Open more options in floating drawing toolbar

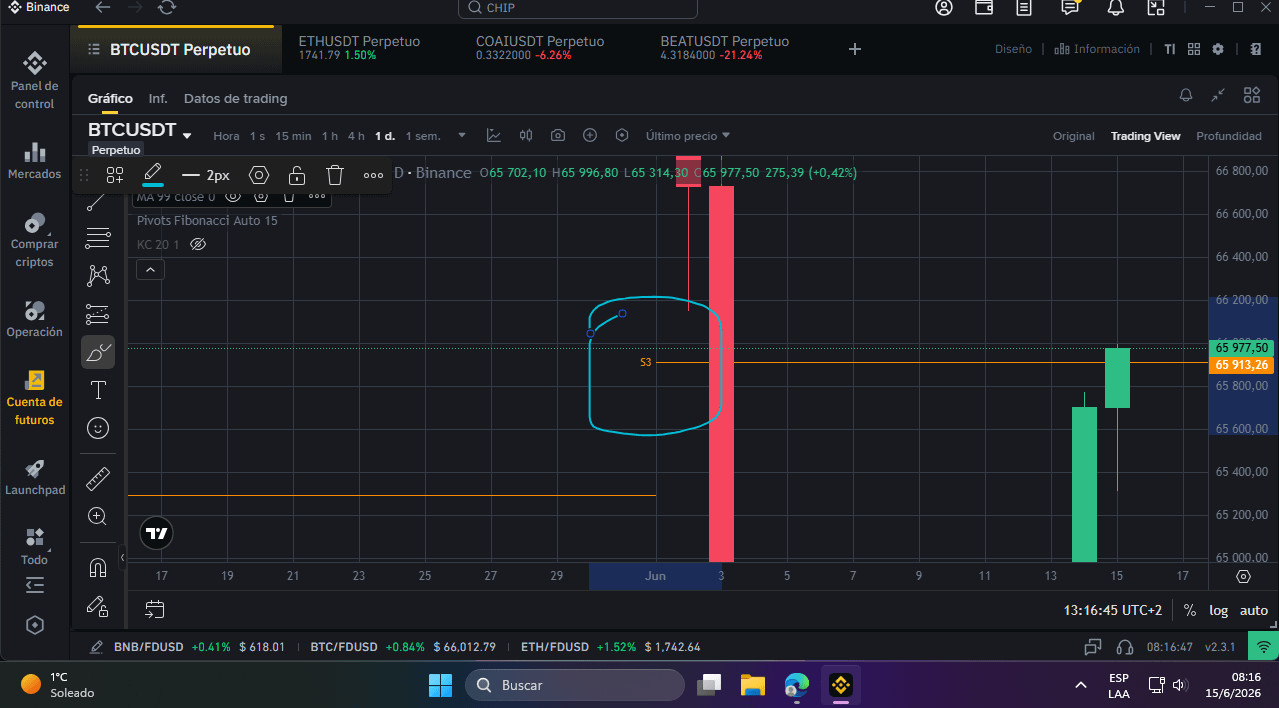point(373,175)
